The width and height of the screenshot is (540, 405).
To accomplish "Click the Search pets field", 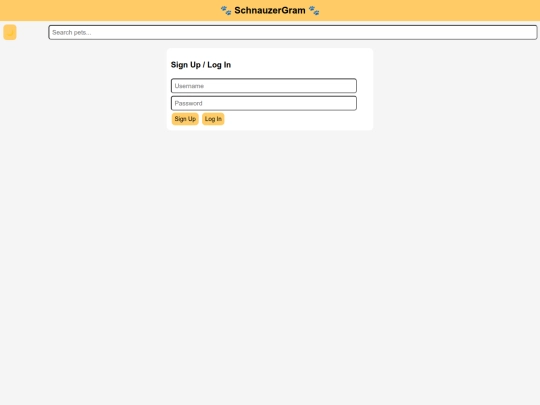I will pyautogui.click(x=293, y=32).
